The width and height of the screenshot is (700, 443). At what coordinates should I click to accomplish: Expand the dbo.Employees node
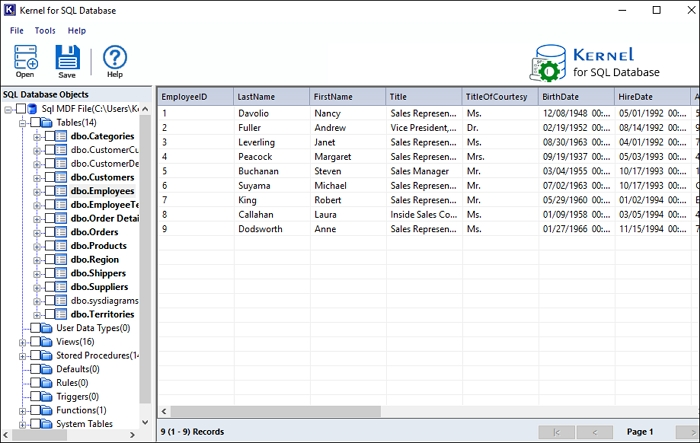click(x=37, y=192)
